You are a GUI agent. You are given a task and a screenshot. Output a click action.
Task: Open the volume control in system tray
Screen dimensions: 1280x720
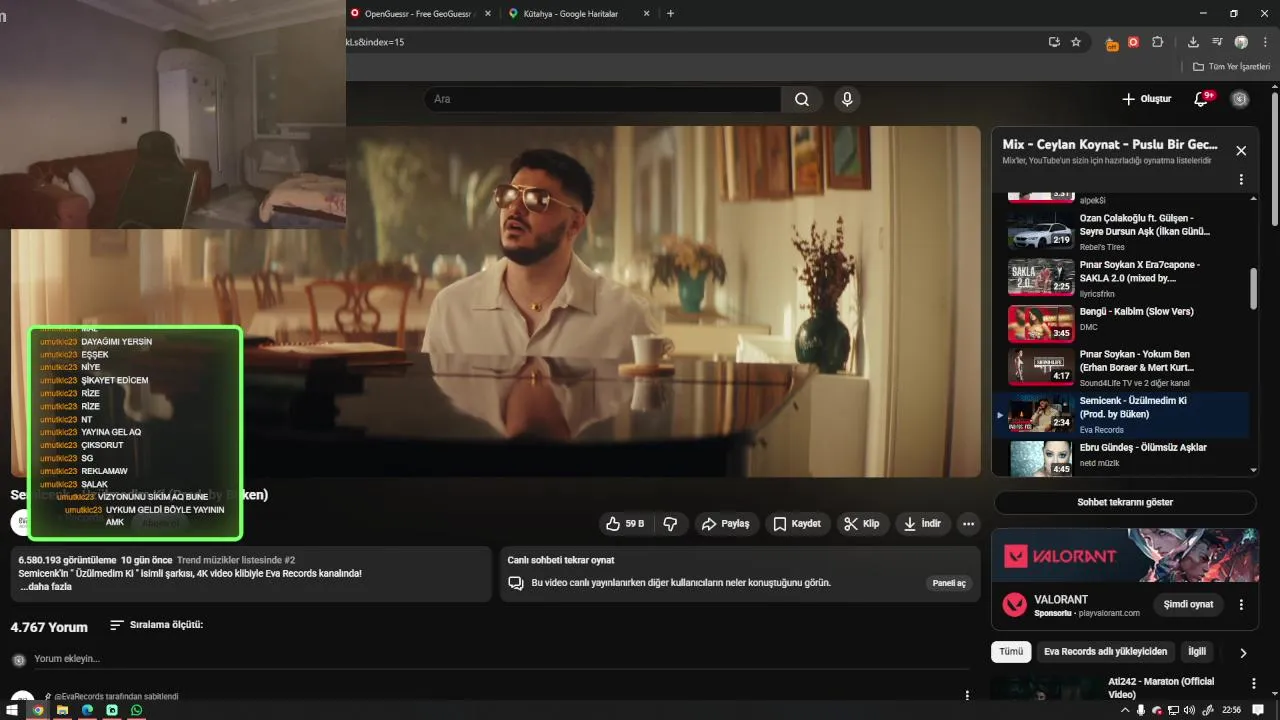click(1189, 710)
